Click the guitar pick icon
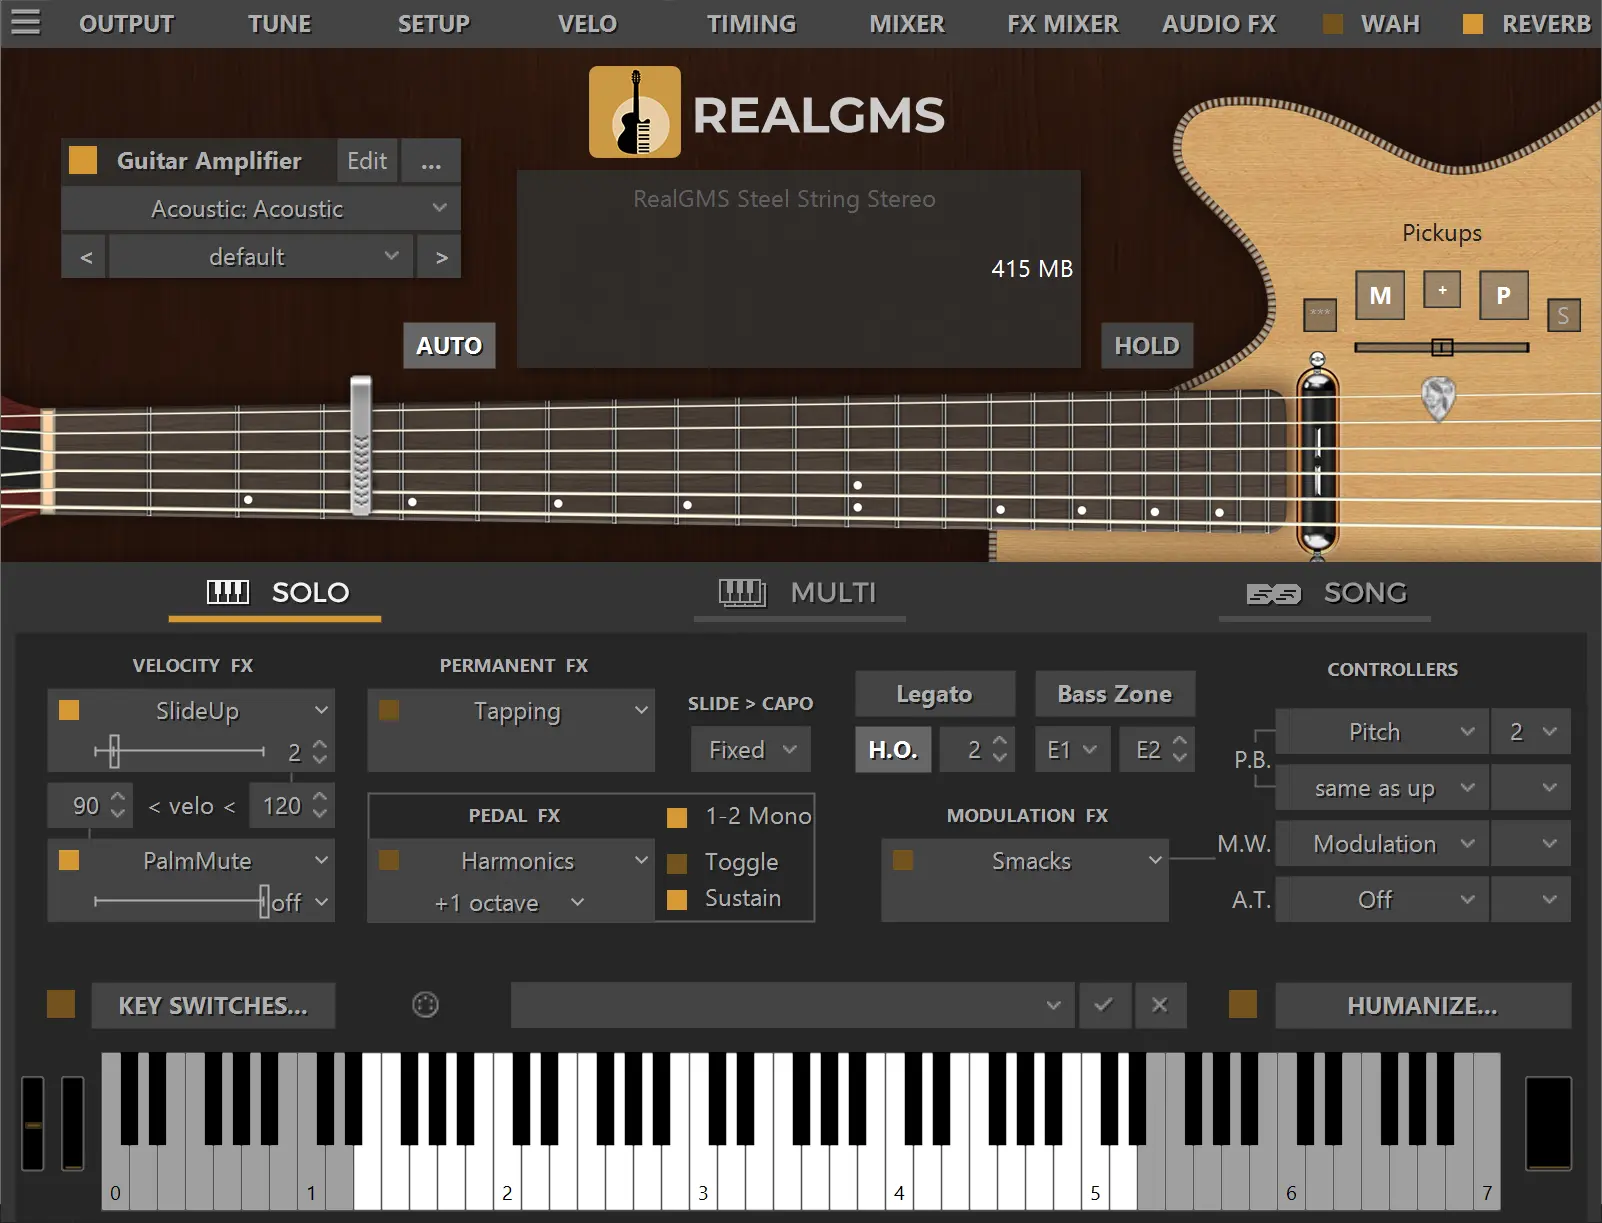 1438,398
